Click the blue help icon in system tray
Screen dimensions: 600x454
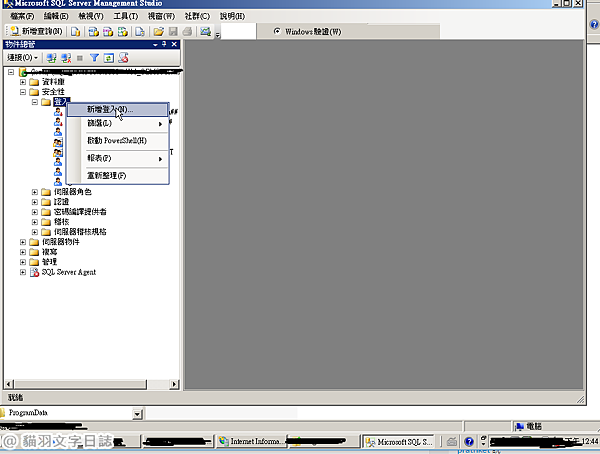(x=469, y=442)
